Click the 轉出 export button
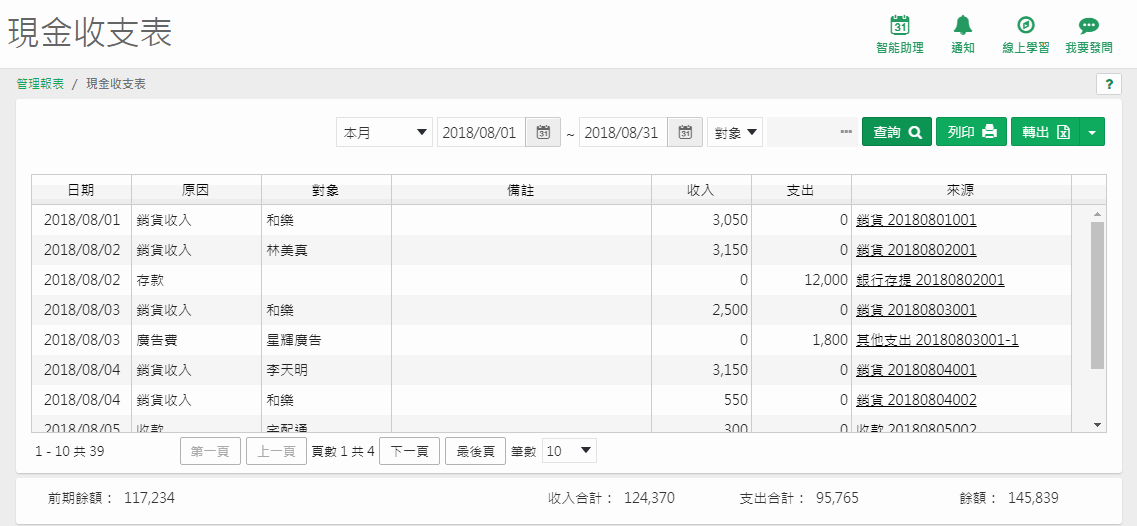Viewport: 1137px width, 526px height. click(x=1046, y=132)
